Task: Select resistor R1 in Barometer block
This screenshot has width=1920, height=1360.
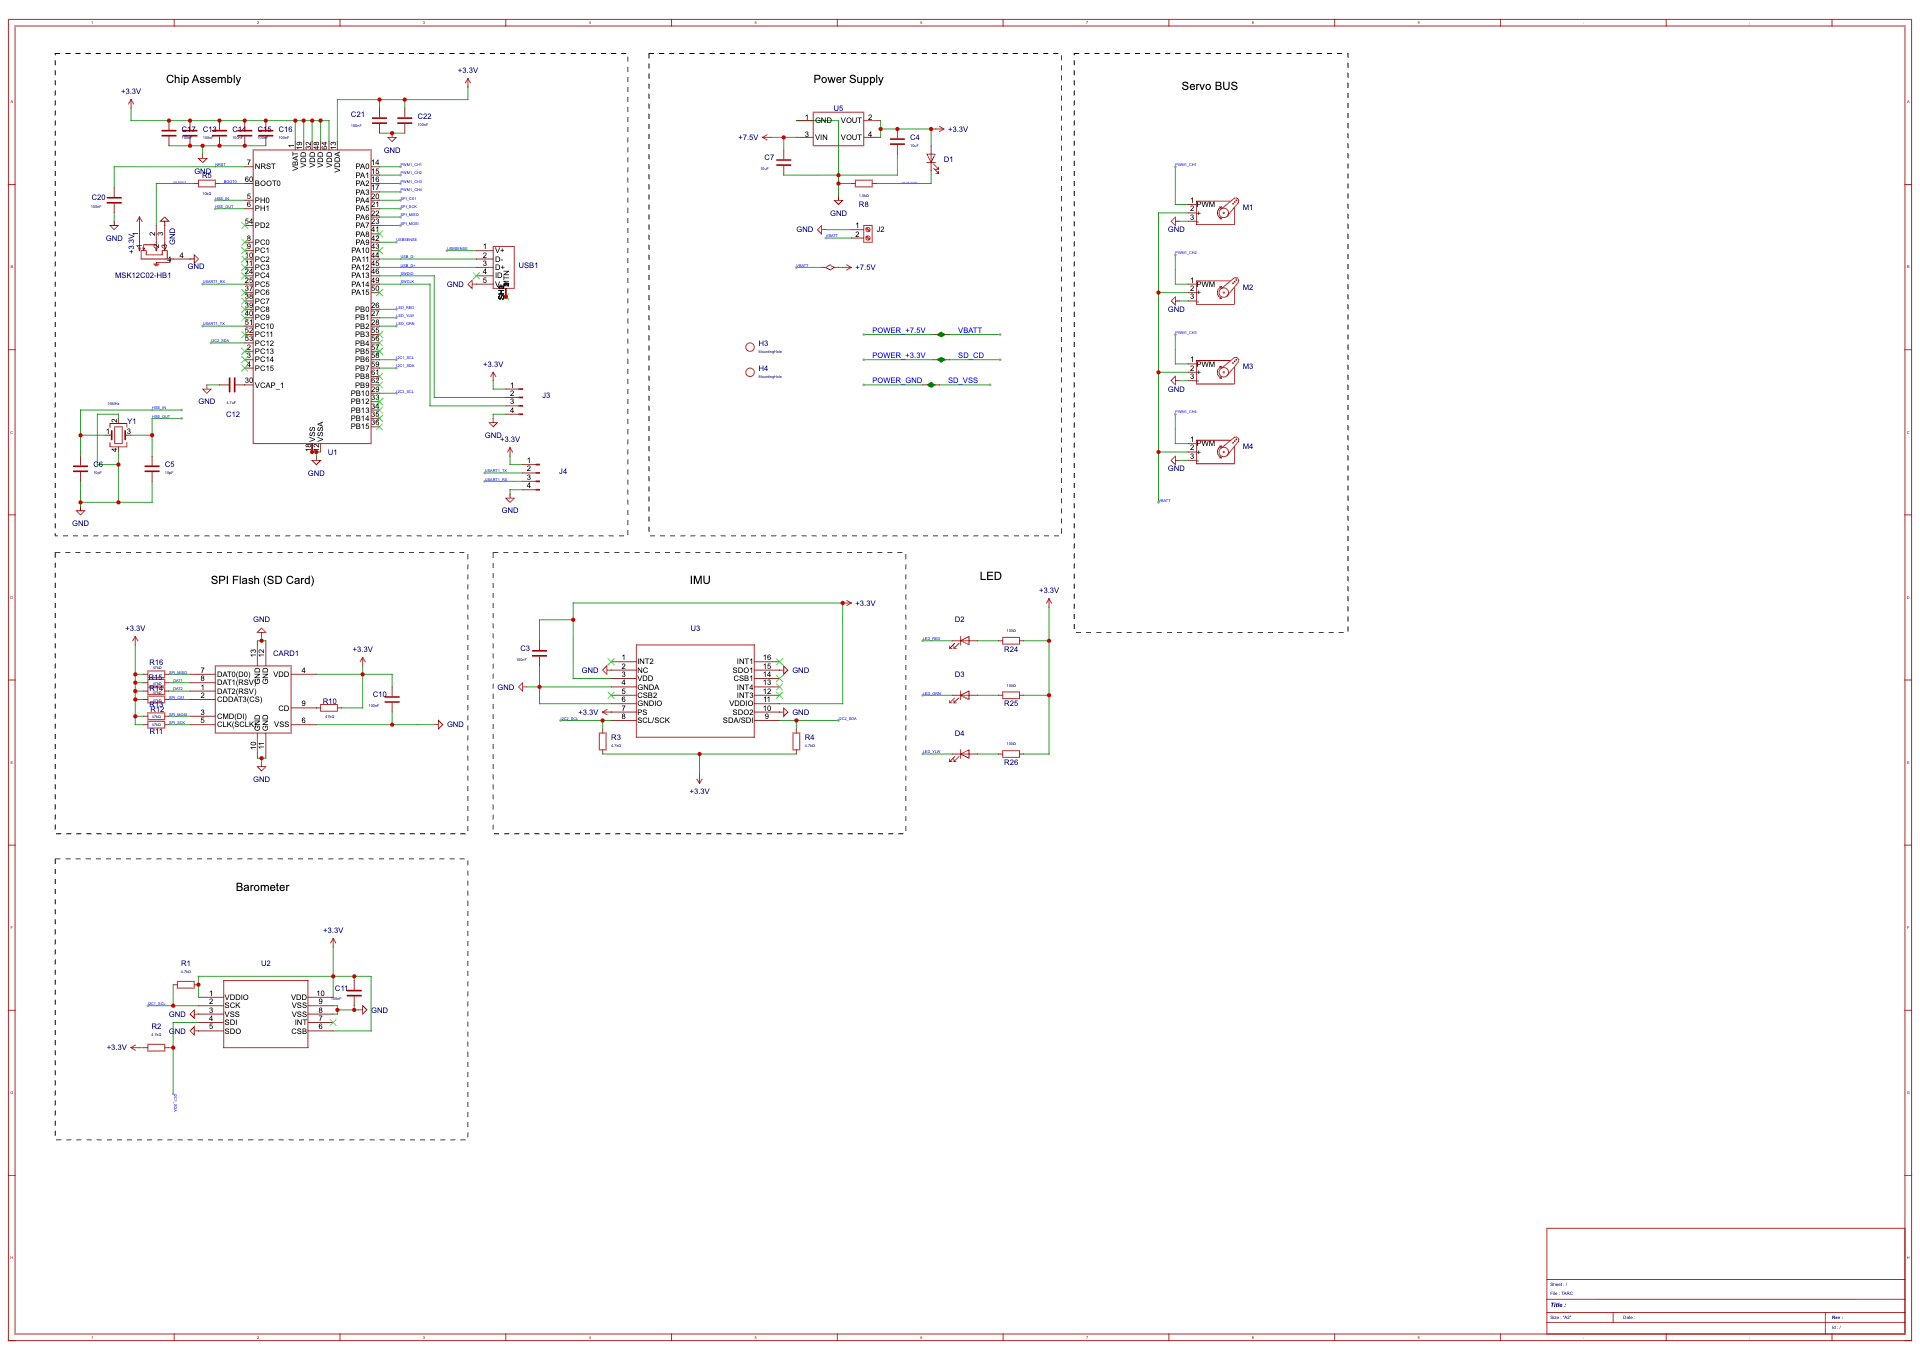Action: tap(186, 985)
